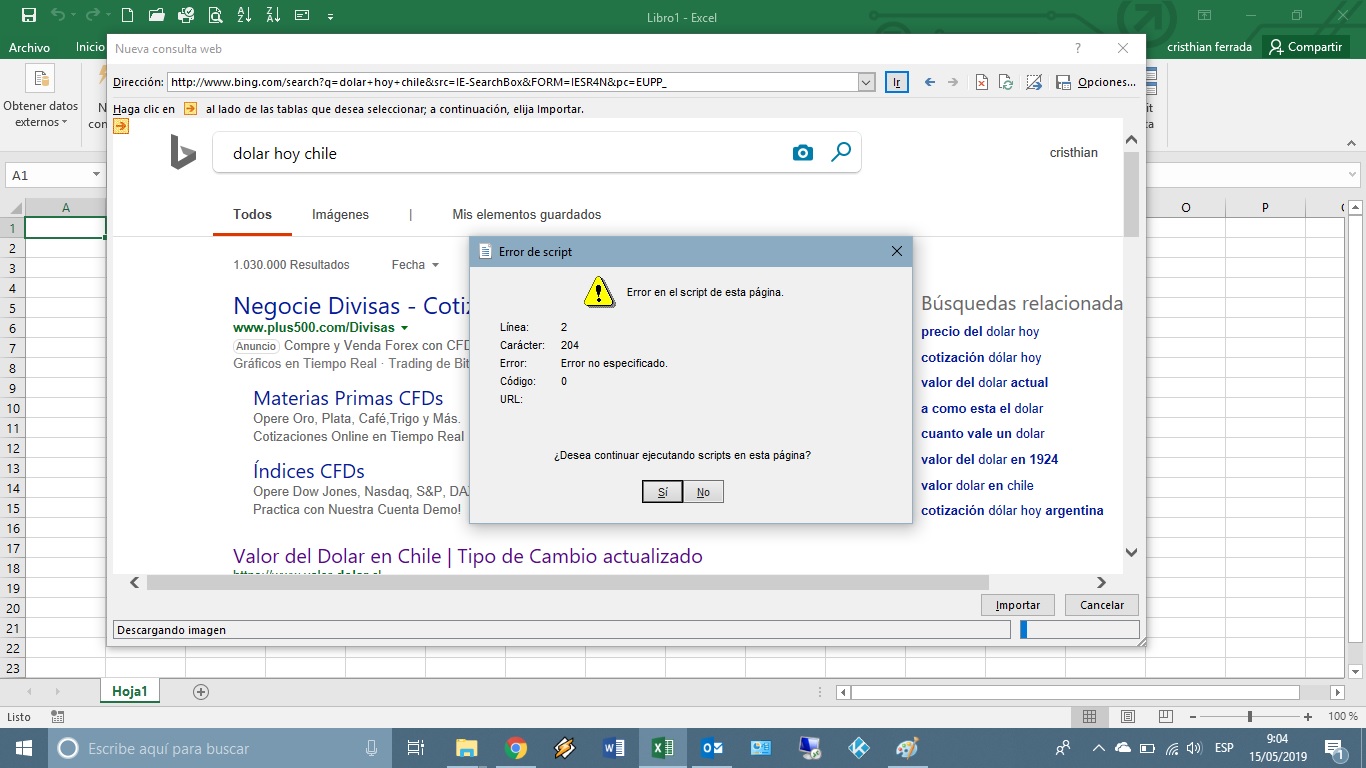Go forward with the forward arrow icon
The height and width of the screenshot is (768, 1366).
coord(953,82)
